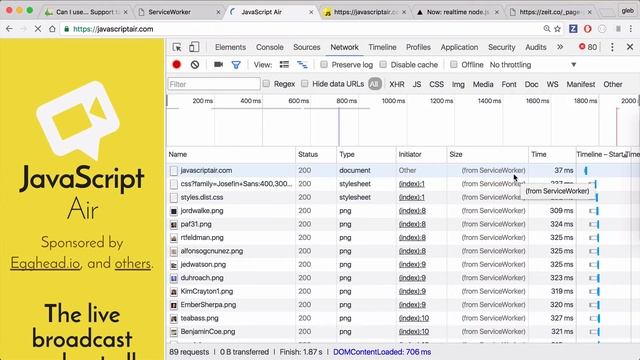Click the waterfall bar for paf31.png
640x360 pixels.
click(x=594, y=224)
